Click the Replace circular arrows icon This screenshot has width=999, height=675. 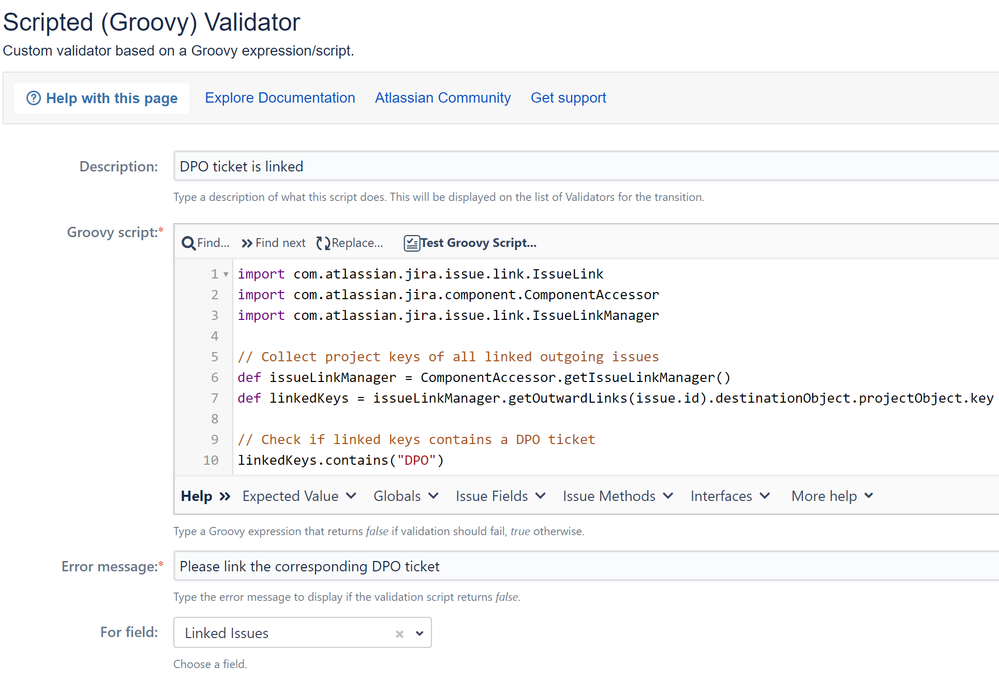tap(323, 243)
